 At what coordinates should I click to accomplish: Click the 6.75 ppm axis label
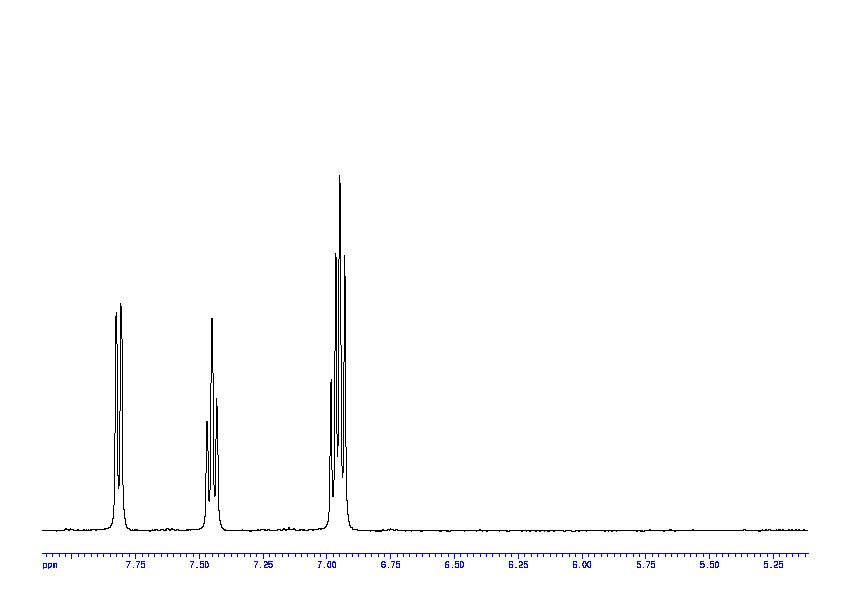tap(391, 565)
